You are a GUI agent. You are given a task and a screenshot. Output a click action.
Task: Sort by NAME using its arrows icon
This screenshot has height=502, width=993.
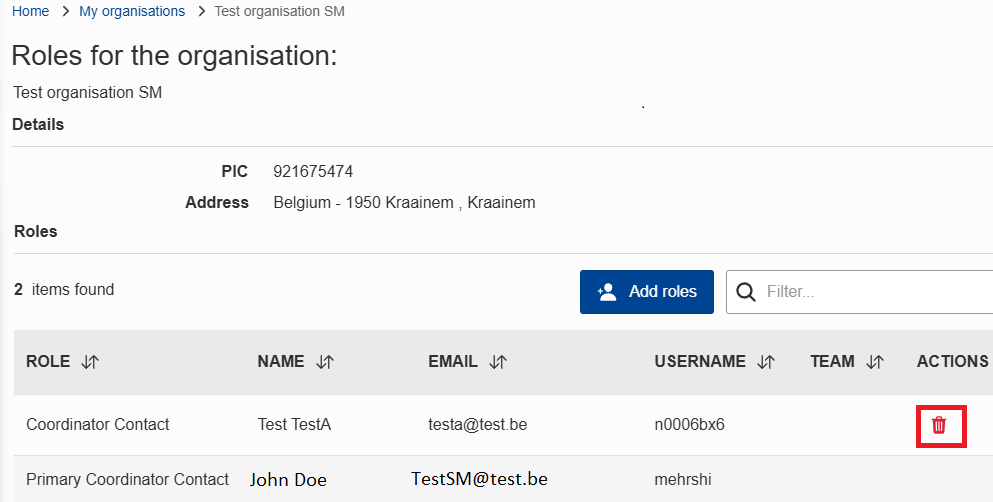tap(324, 362)
